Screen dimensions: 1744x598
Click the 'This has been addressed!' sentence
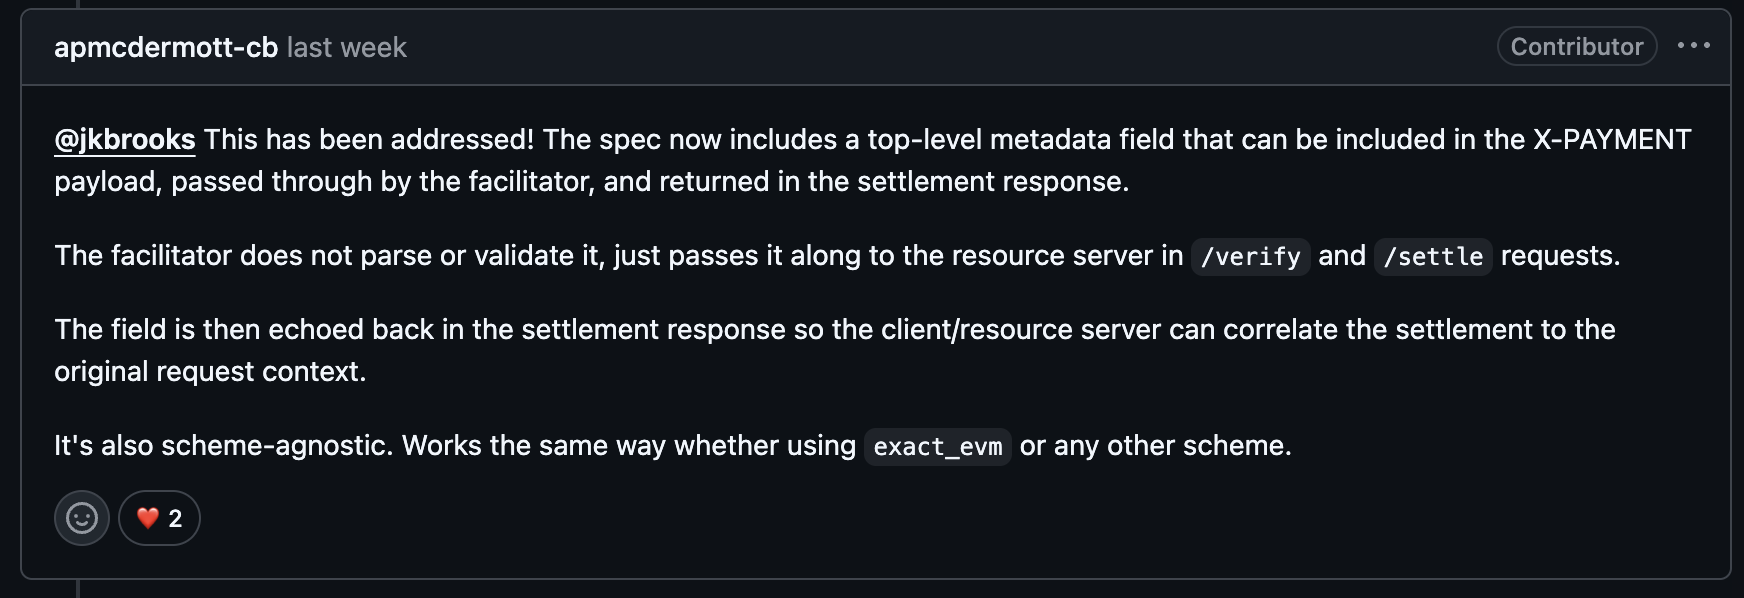pyautogui.click(x=370, y=139)
